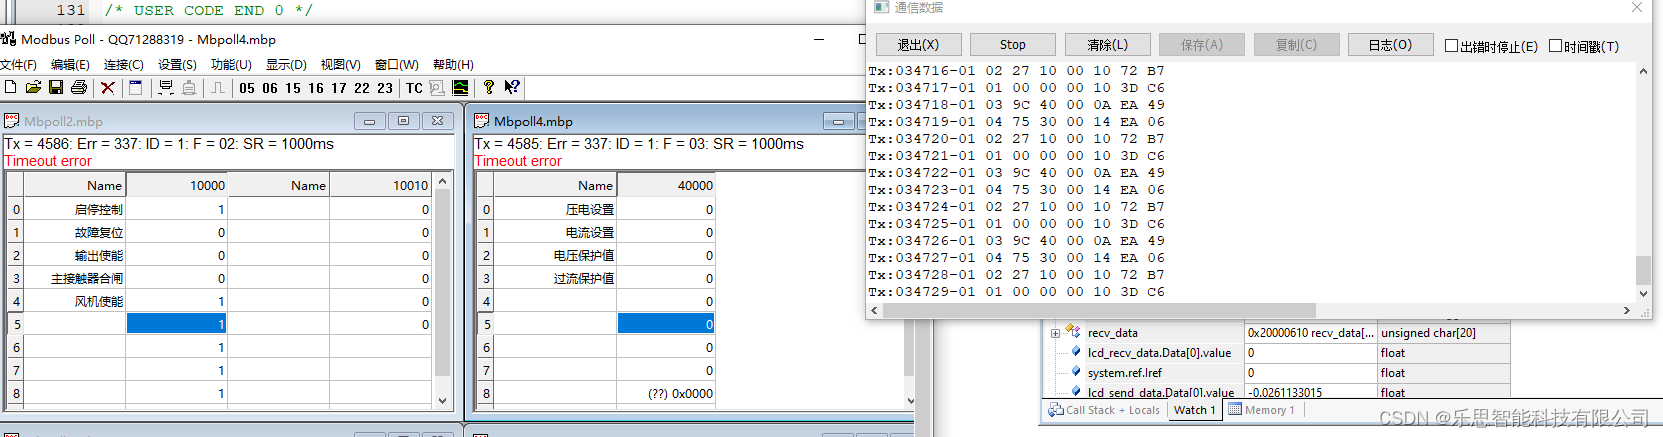Viewport: 1663px width, 437px height.
Task: Open the 连接(C) menu
Action: click(124, 65)
